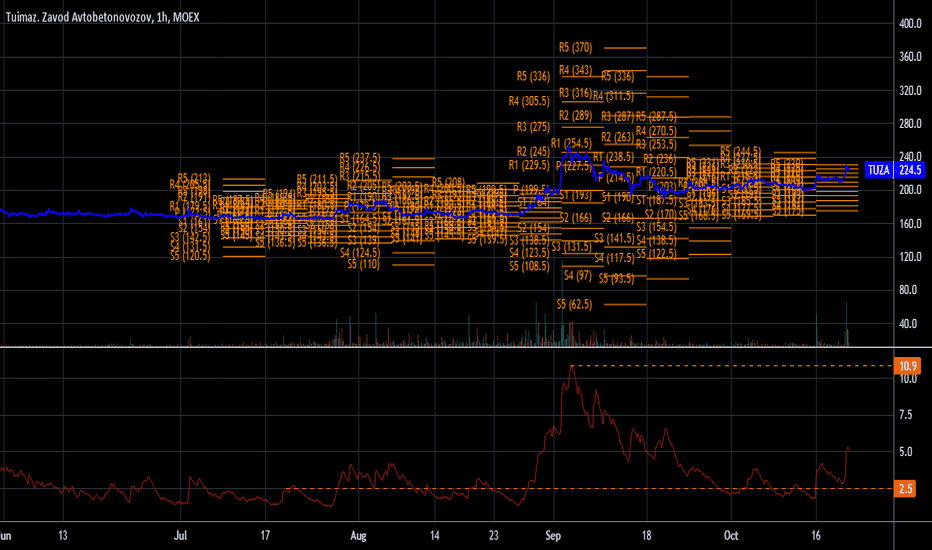Select the R2 (263) pivot label

(617, 137)
